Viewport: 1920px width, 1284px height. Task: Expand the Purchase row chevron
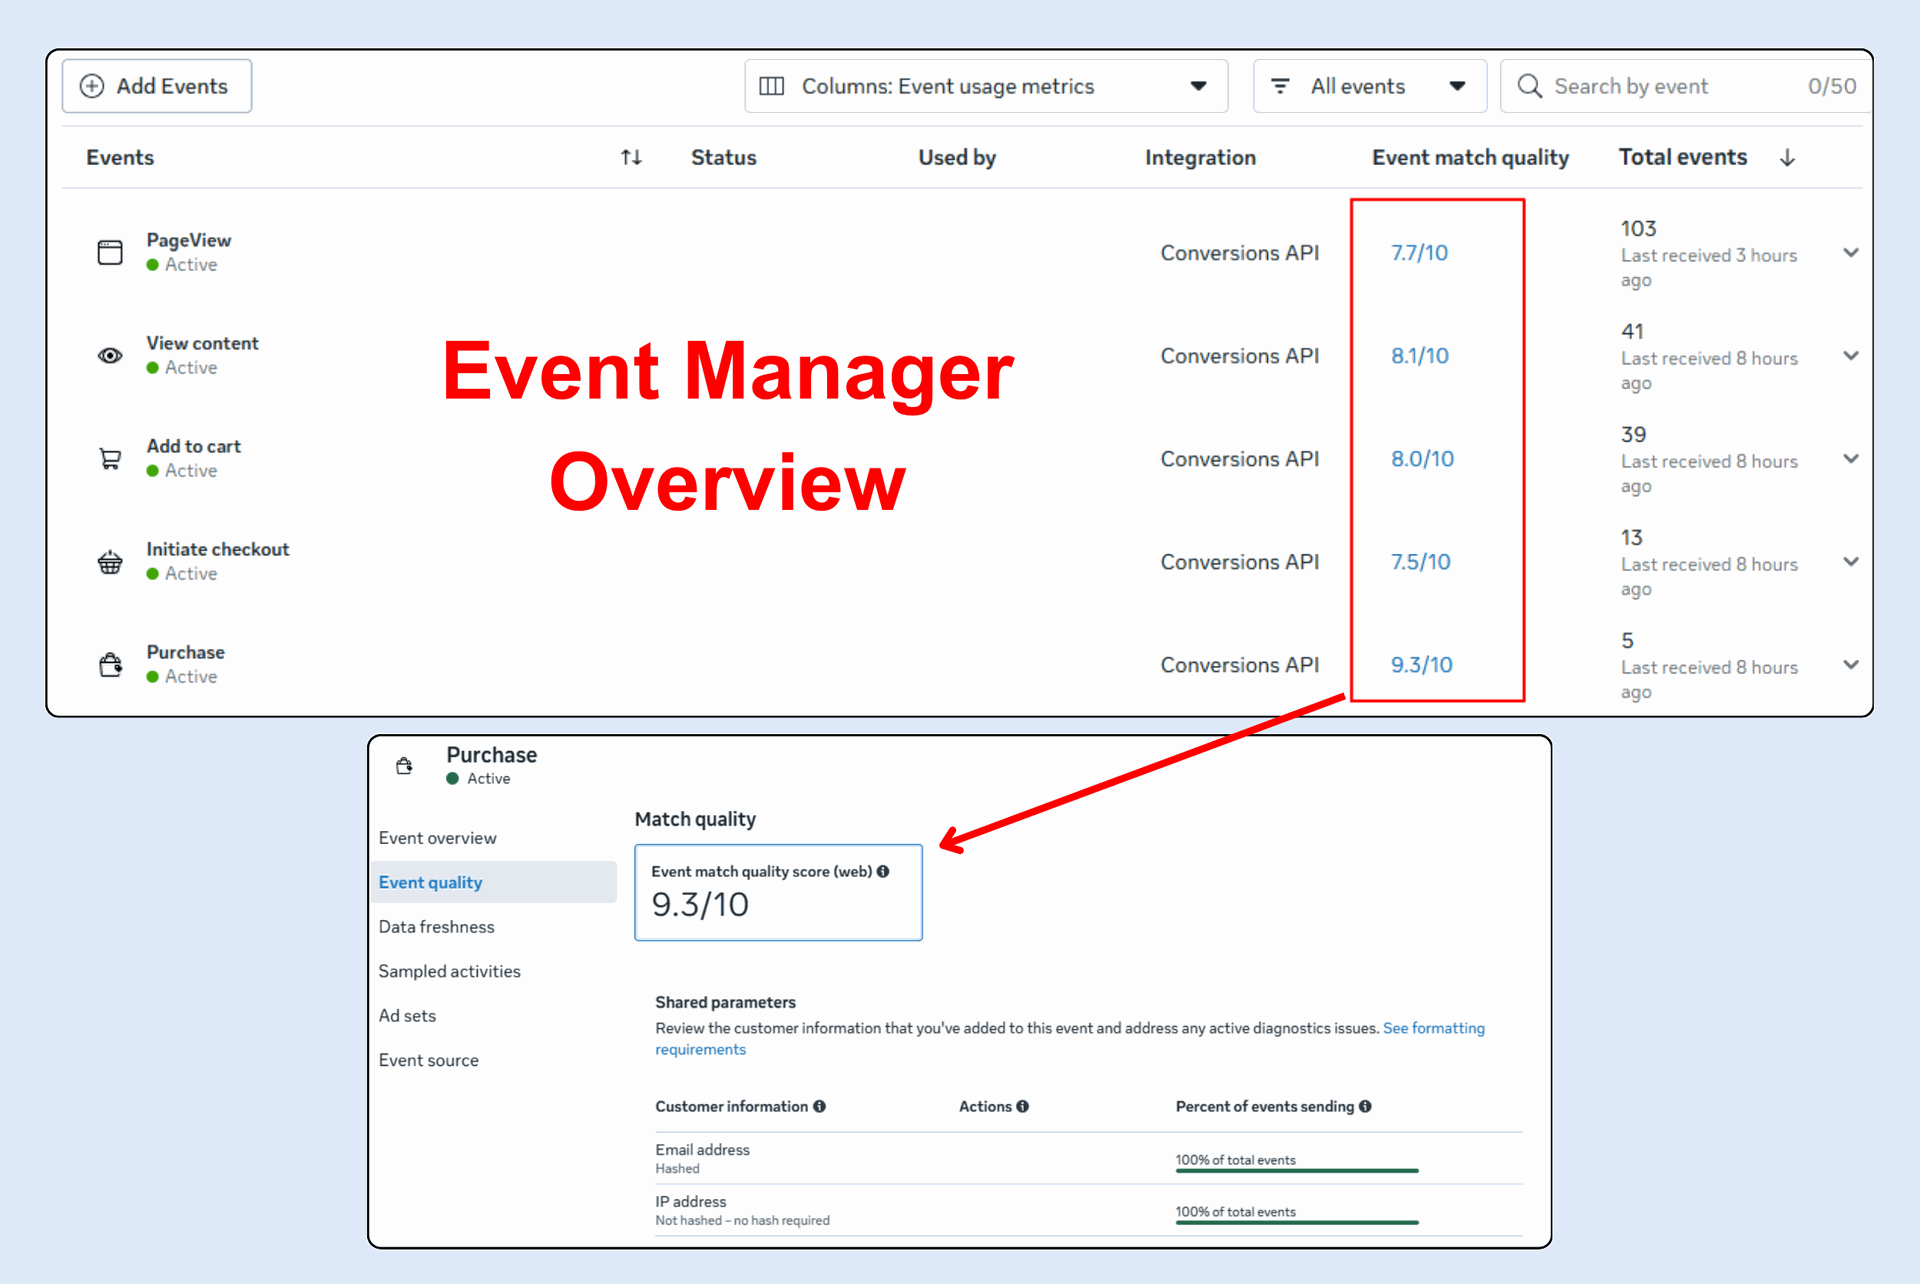click(x=1850, y=665)
